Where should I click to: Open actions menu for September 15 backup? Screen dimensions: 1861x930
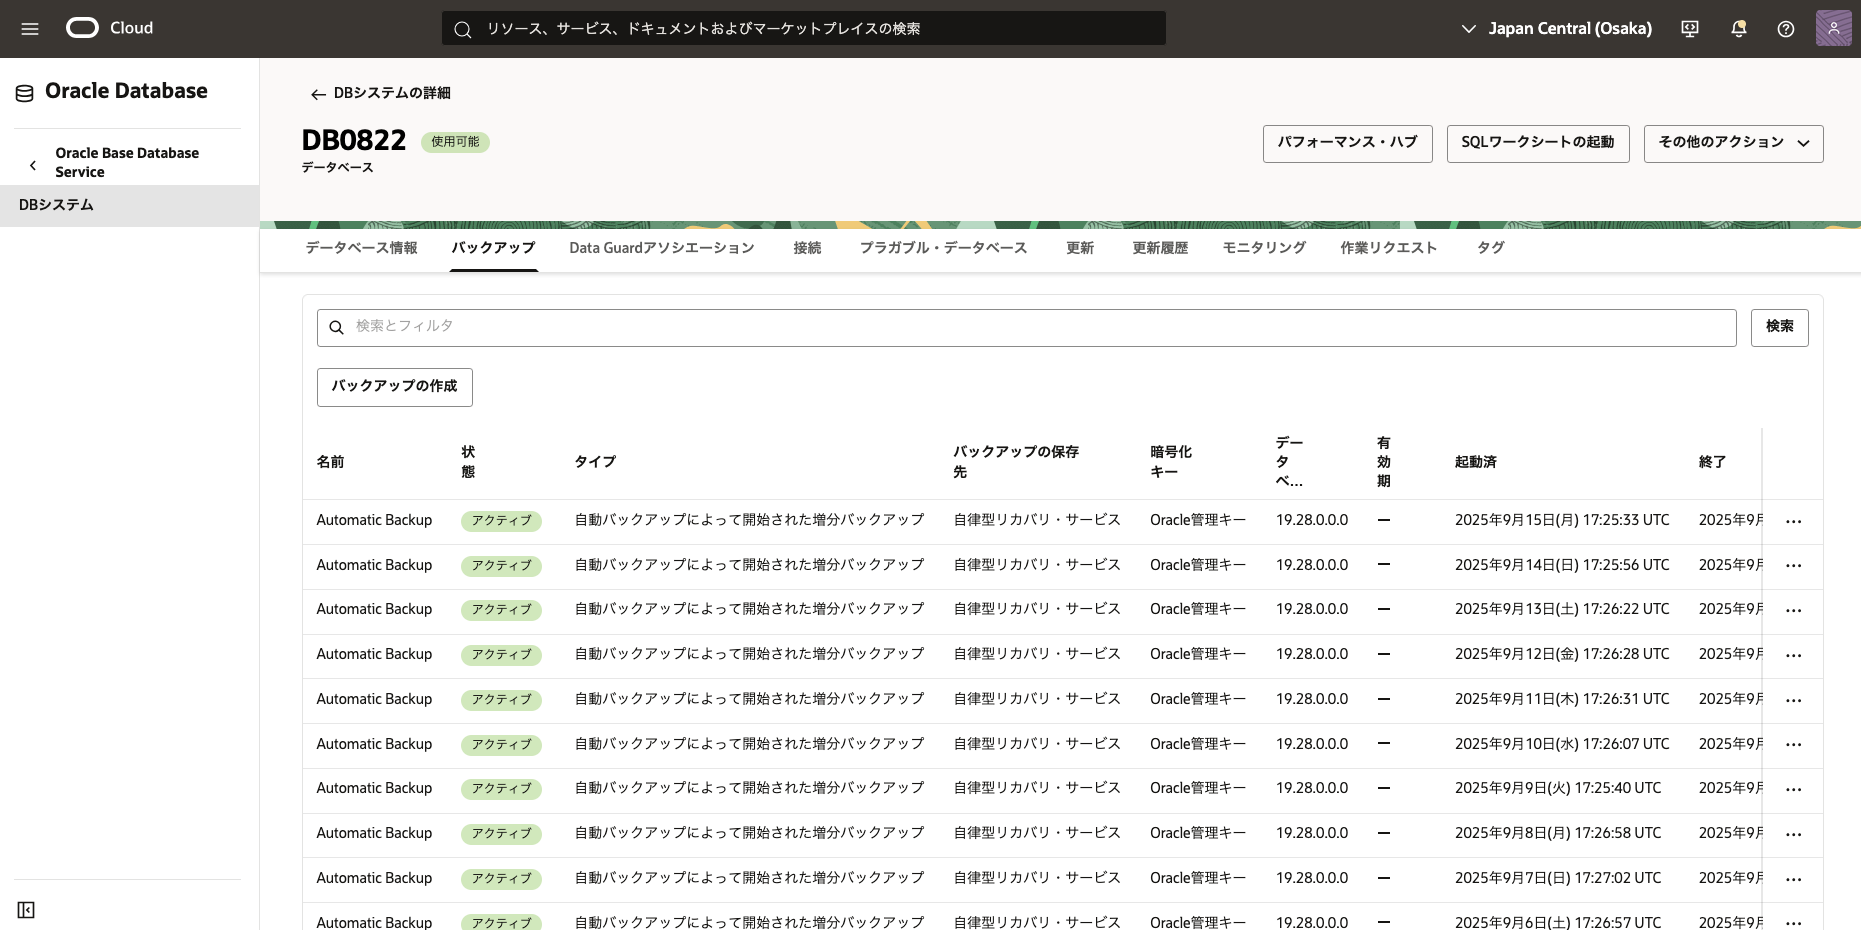tap(1793, 521)
